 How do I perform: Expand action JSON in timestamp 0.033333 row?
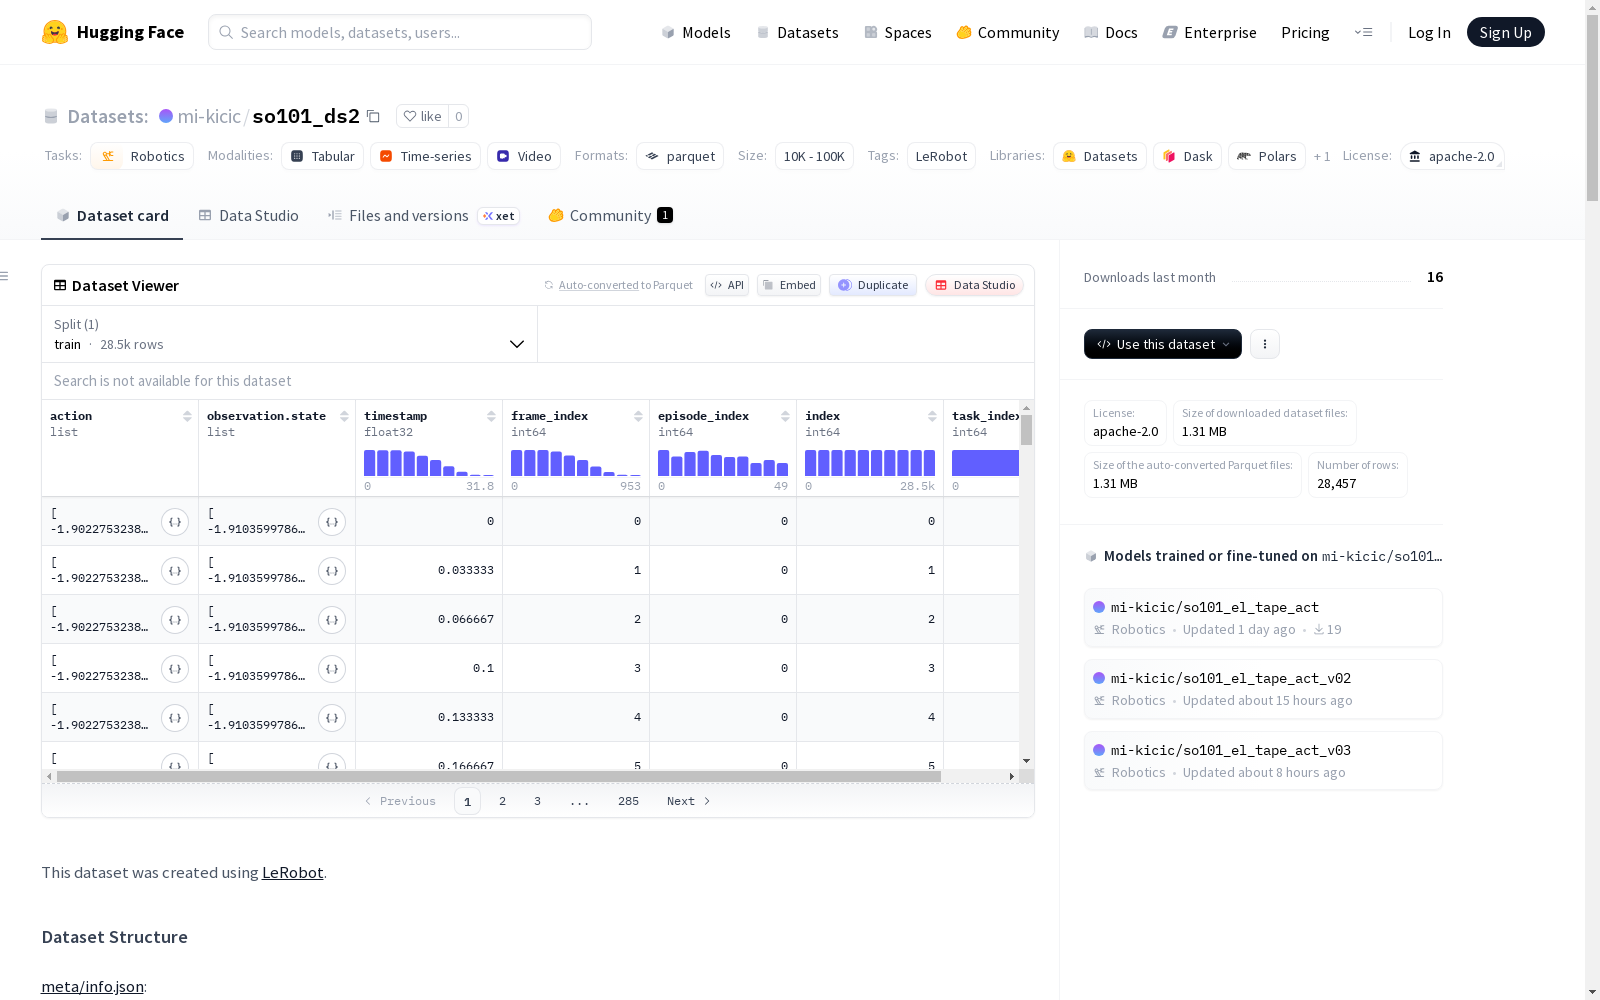pyautogui.click(x=175, y=571)
